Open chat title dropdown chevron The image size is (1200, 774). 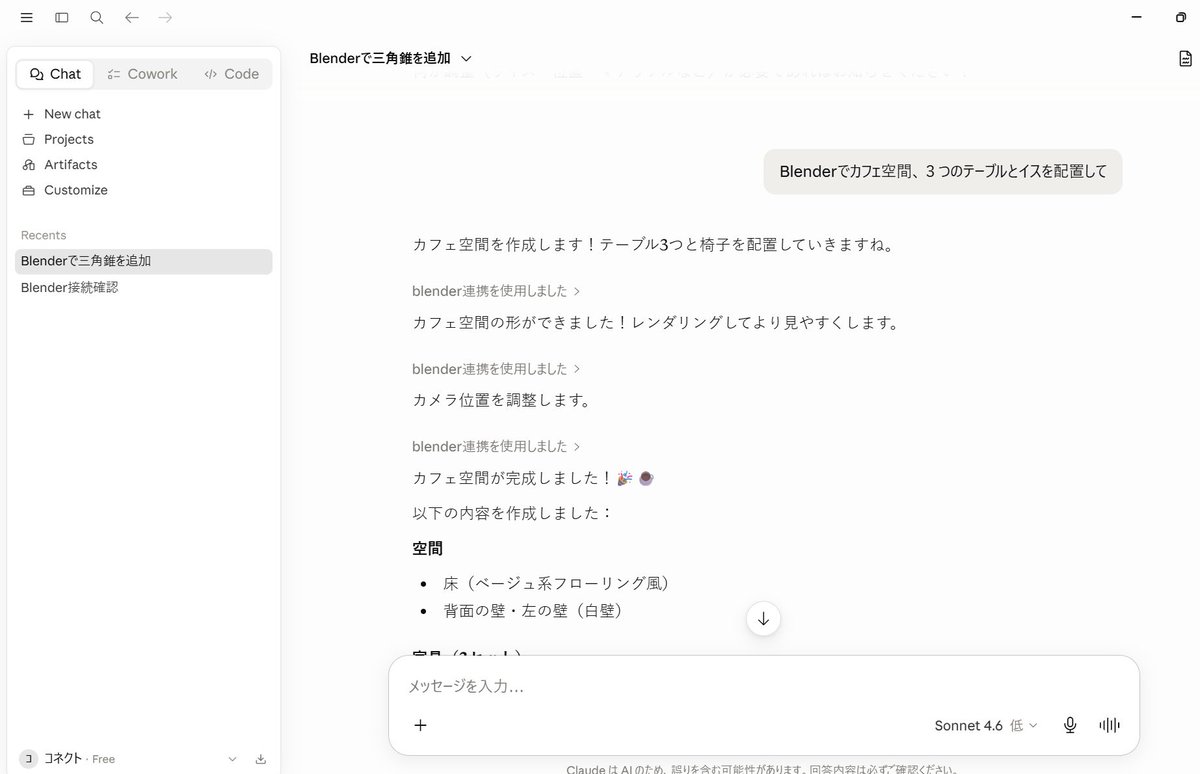click(466, 59)
